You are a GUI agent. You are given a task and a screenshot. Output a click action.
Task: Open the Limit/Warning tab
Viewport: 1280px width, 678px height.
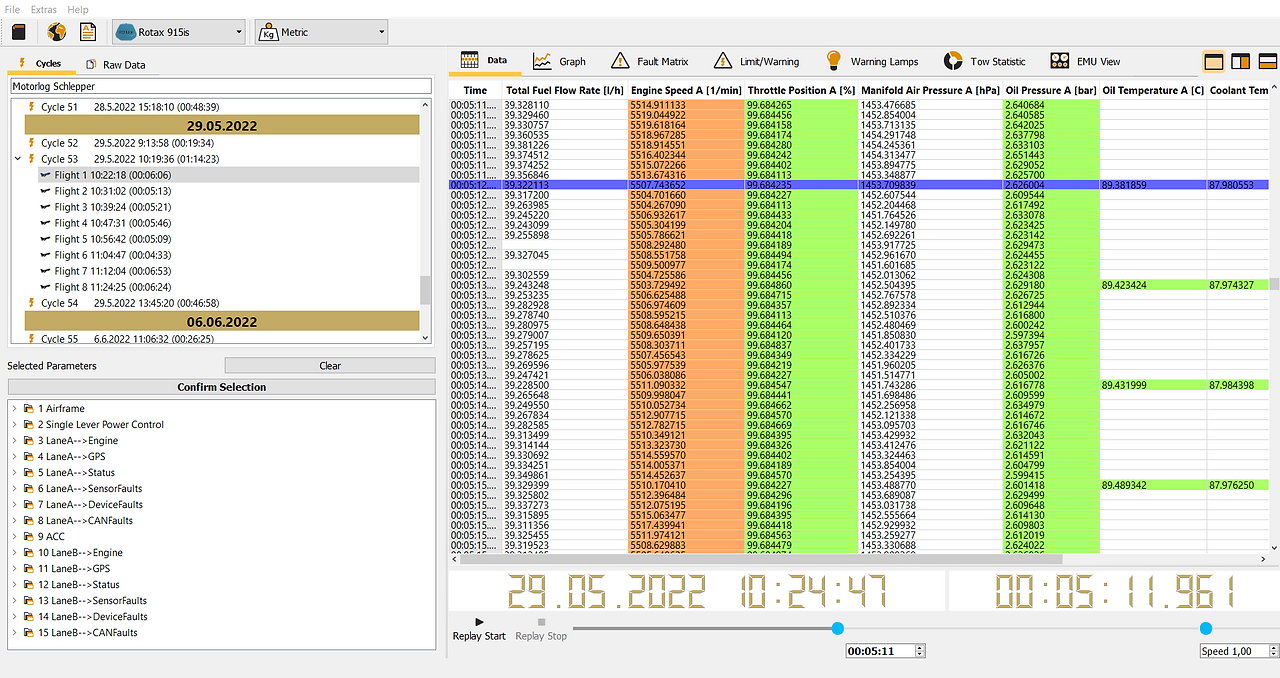(x=757, y=61)
